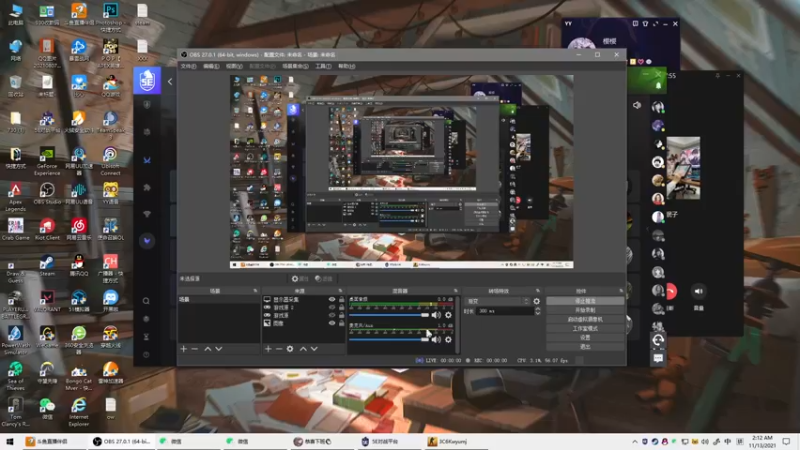Add a new scene with the plus icon
Image resolution: width=800 pixels, height=450 pixels.
pos(184,349)
